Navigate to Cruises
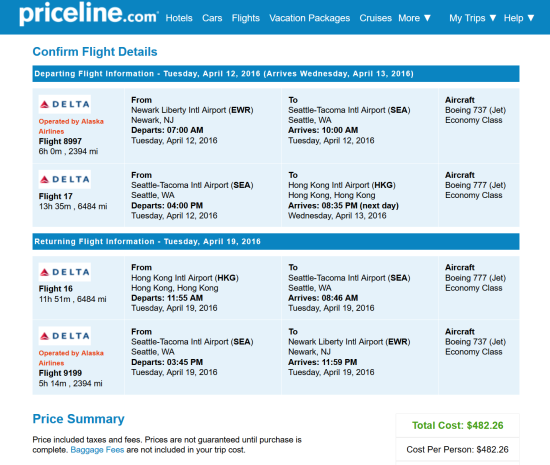The height and width of the screenshot is (465, 550). 375,18
